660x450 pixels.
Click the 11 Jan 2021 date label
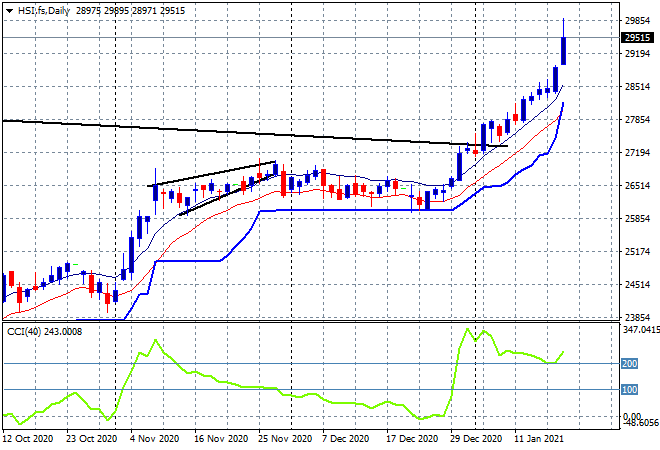(539, 439)
